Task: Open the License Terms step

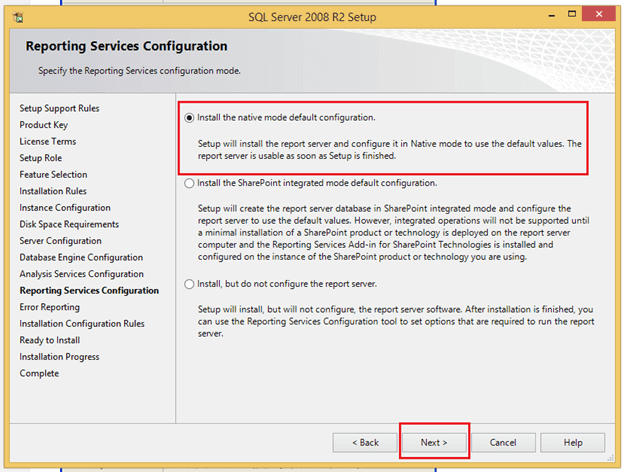Action: pyautogui.click(x=48, y=141)
